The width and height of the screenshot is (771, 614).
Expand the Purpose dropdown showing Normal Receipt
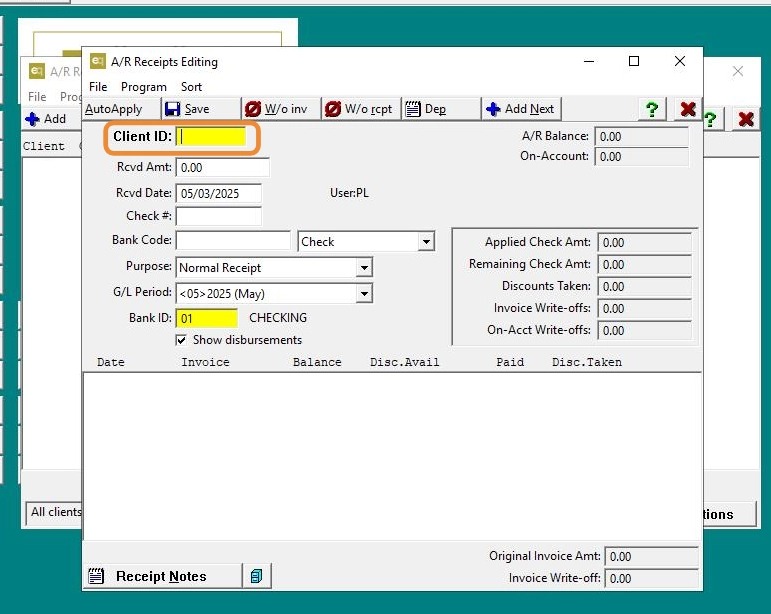[x=364, y=268]
